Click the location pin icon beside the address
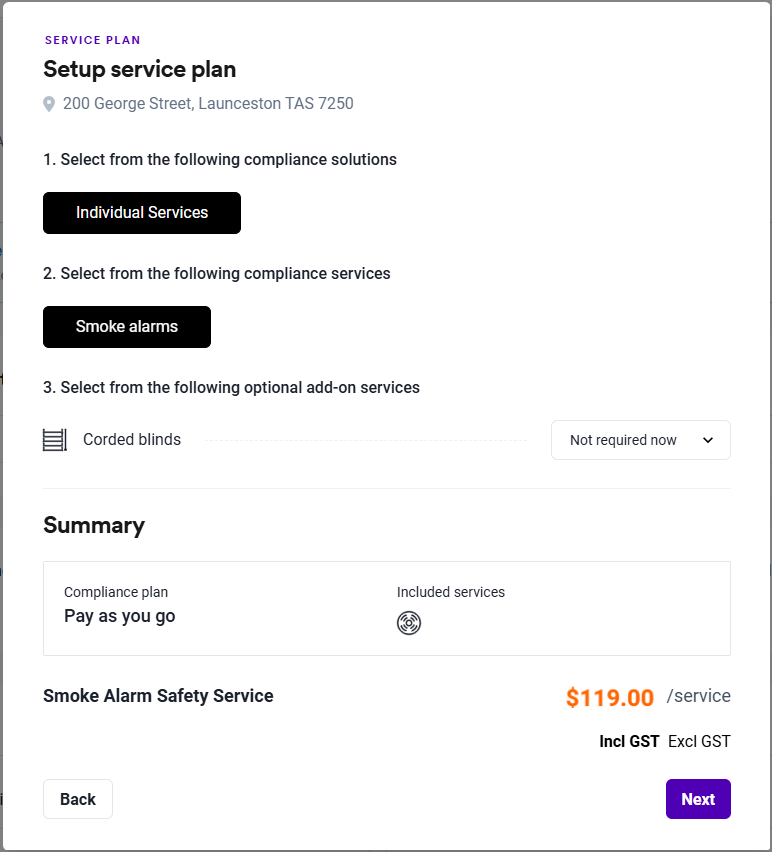The width and height of the screenshot is (772, 852). point(49,104)
